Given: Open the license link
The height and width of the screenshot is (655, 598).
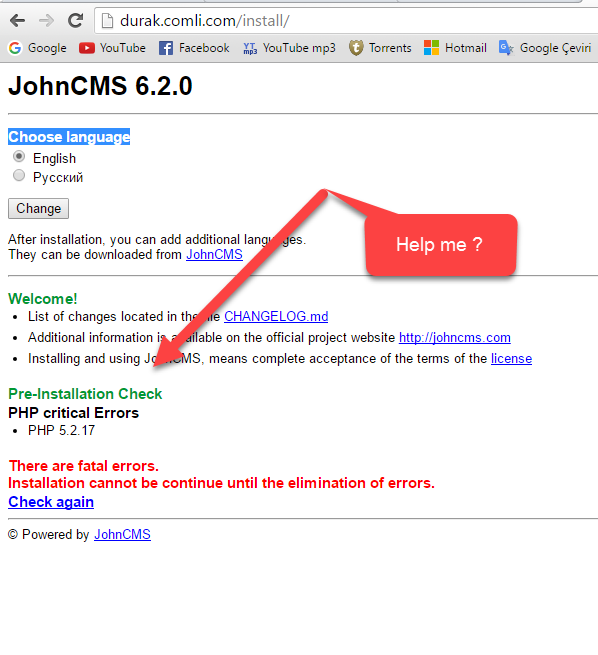Looking at the screenshot, I should click(512, 358).
